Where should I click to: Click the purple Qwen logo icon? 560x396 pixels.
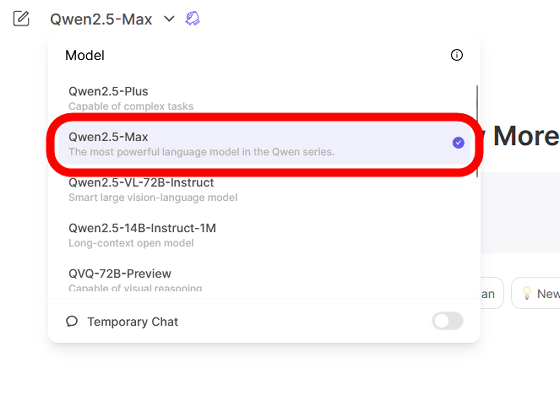click(x=192, y=19)
